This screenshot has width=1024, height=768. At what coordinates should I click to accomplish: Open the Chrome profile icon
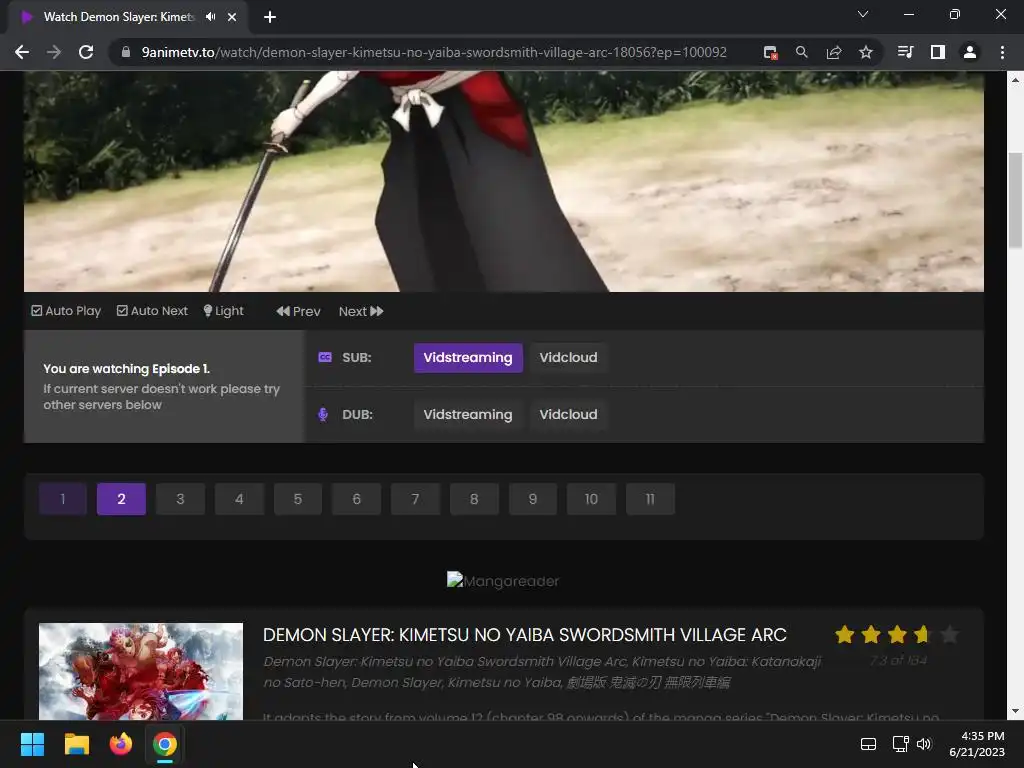pyautogui.click(x=970, y=52)
